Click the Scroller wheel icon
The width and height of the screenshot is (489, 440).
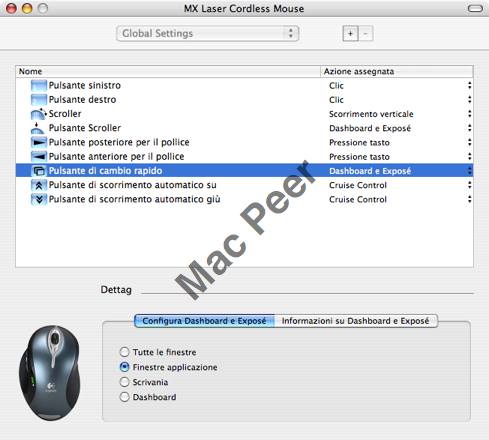[39, 114]
